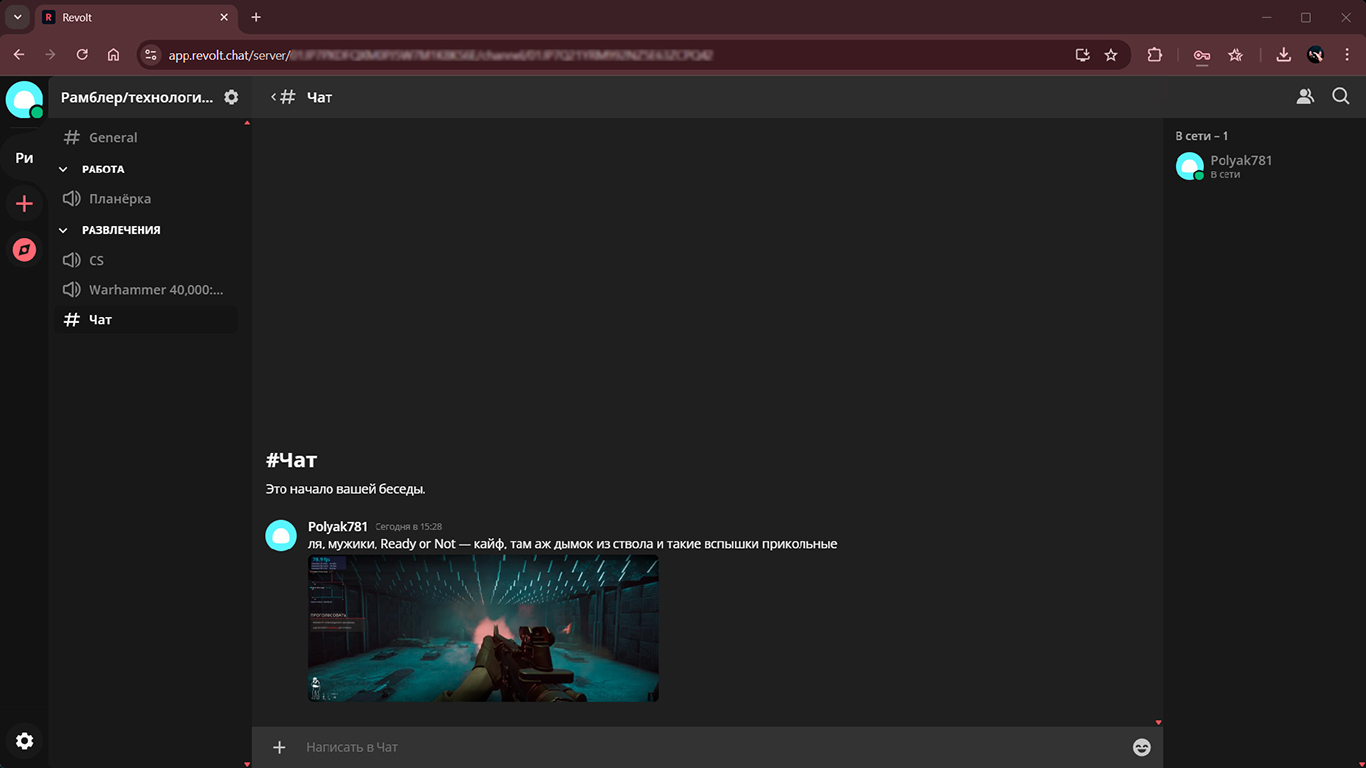Open browser home page
Viewport: 1366px width, 768px height.
click(114, 55)
